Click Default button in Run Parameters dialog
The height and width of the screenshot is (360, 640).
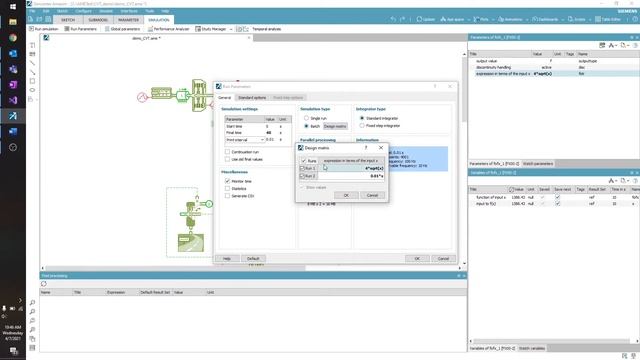(253, 258)
